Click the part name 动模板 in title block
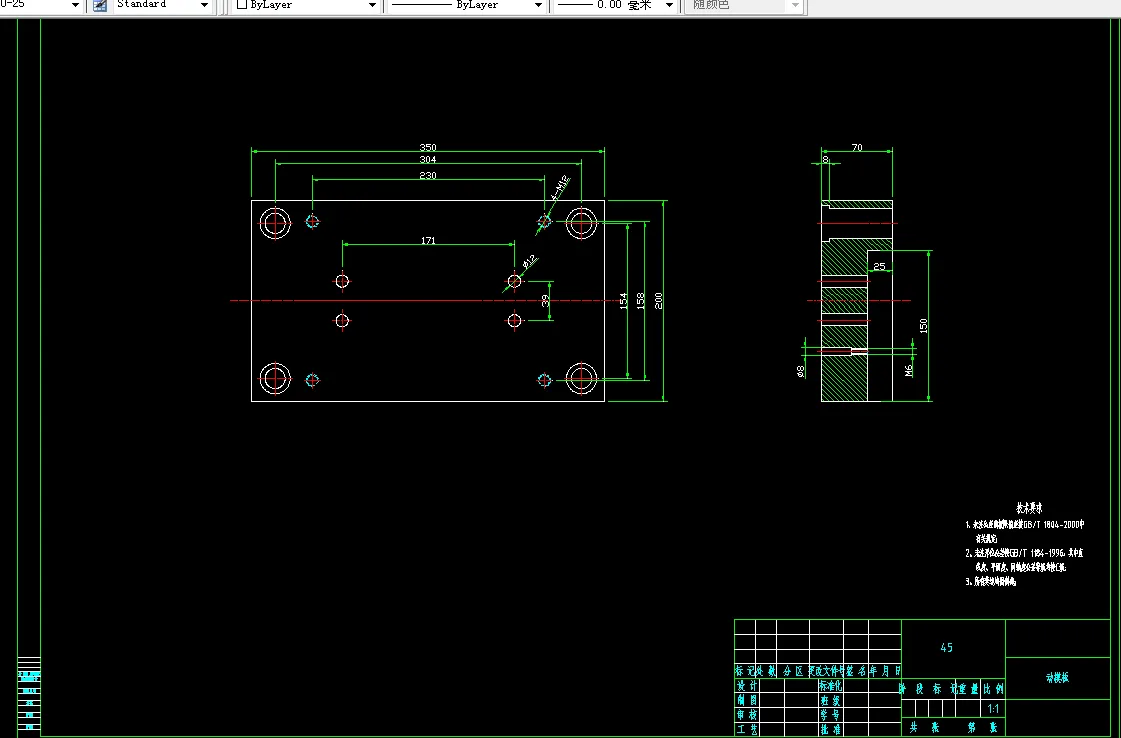Viewport: 1121px width, 738px height. tap(1057, 677)
